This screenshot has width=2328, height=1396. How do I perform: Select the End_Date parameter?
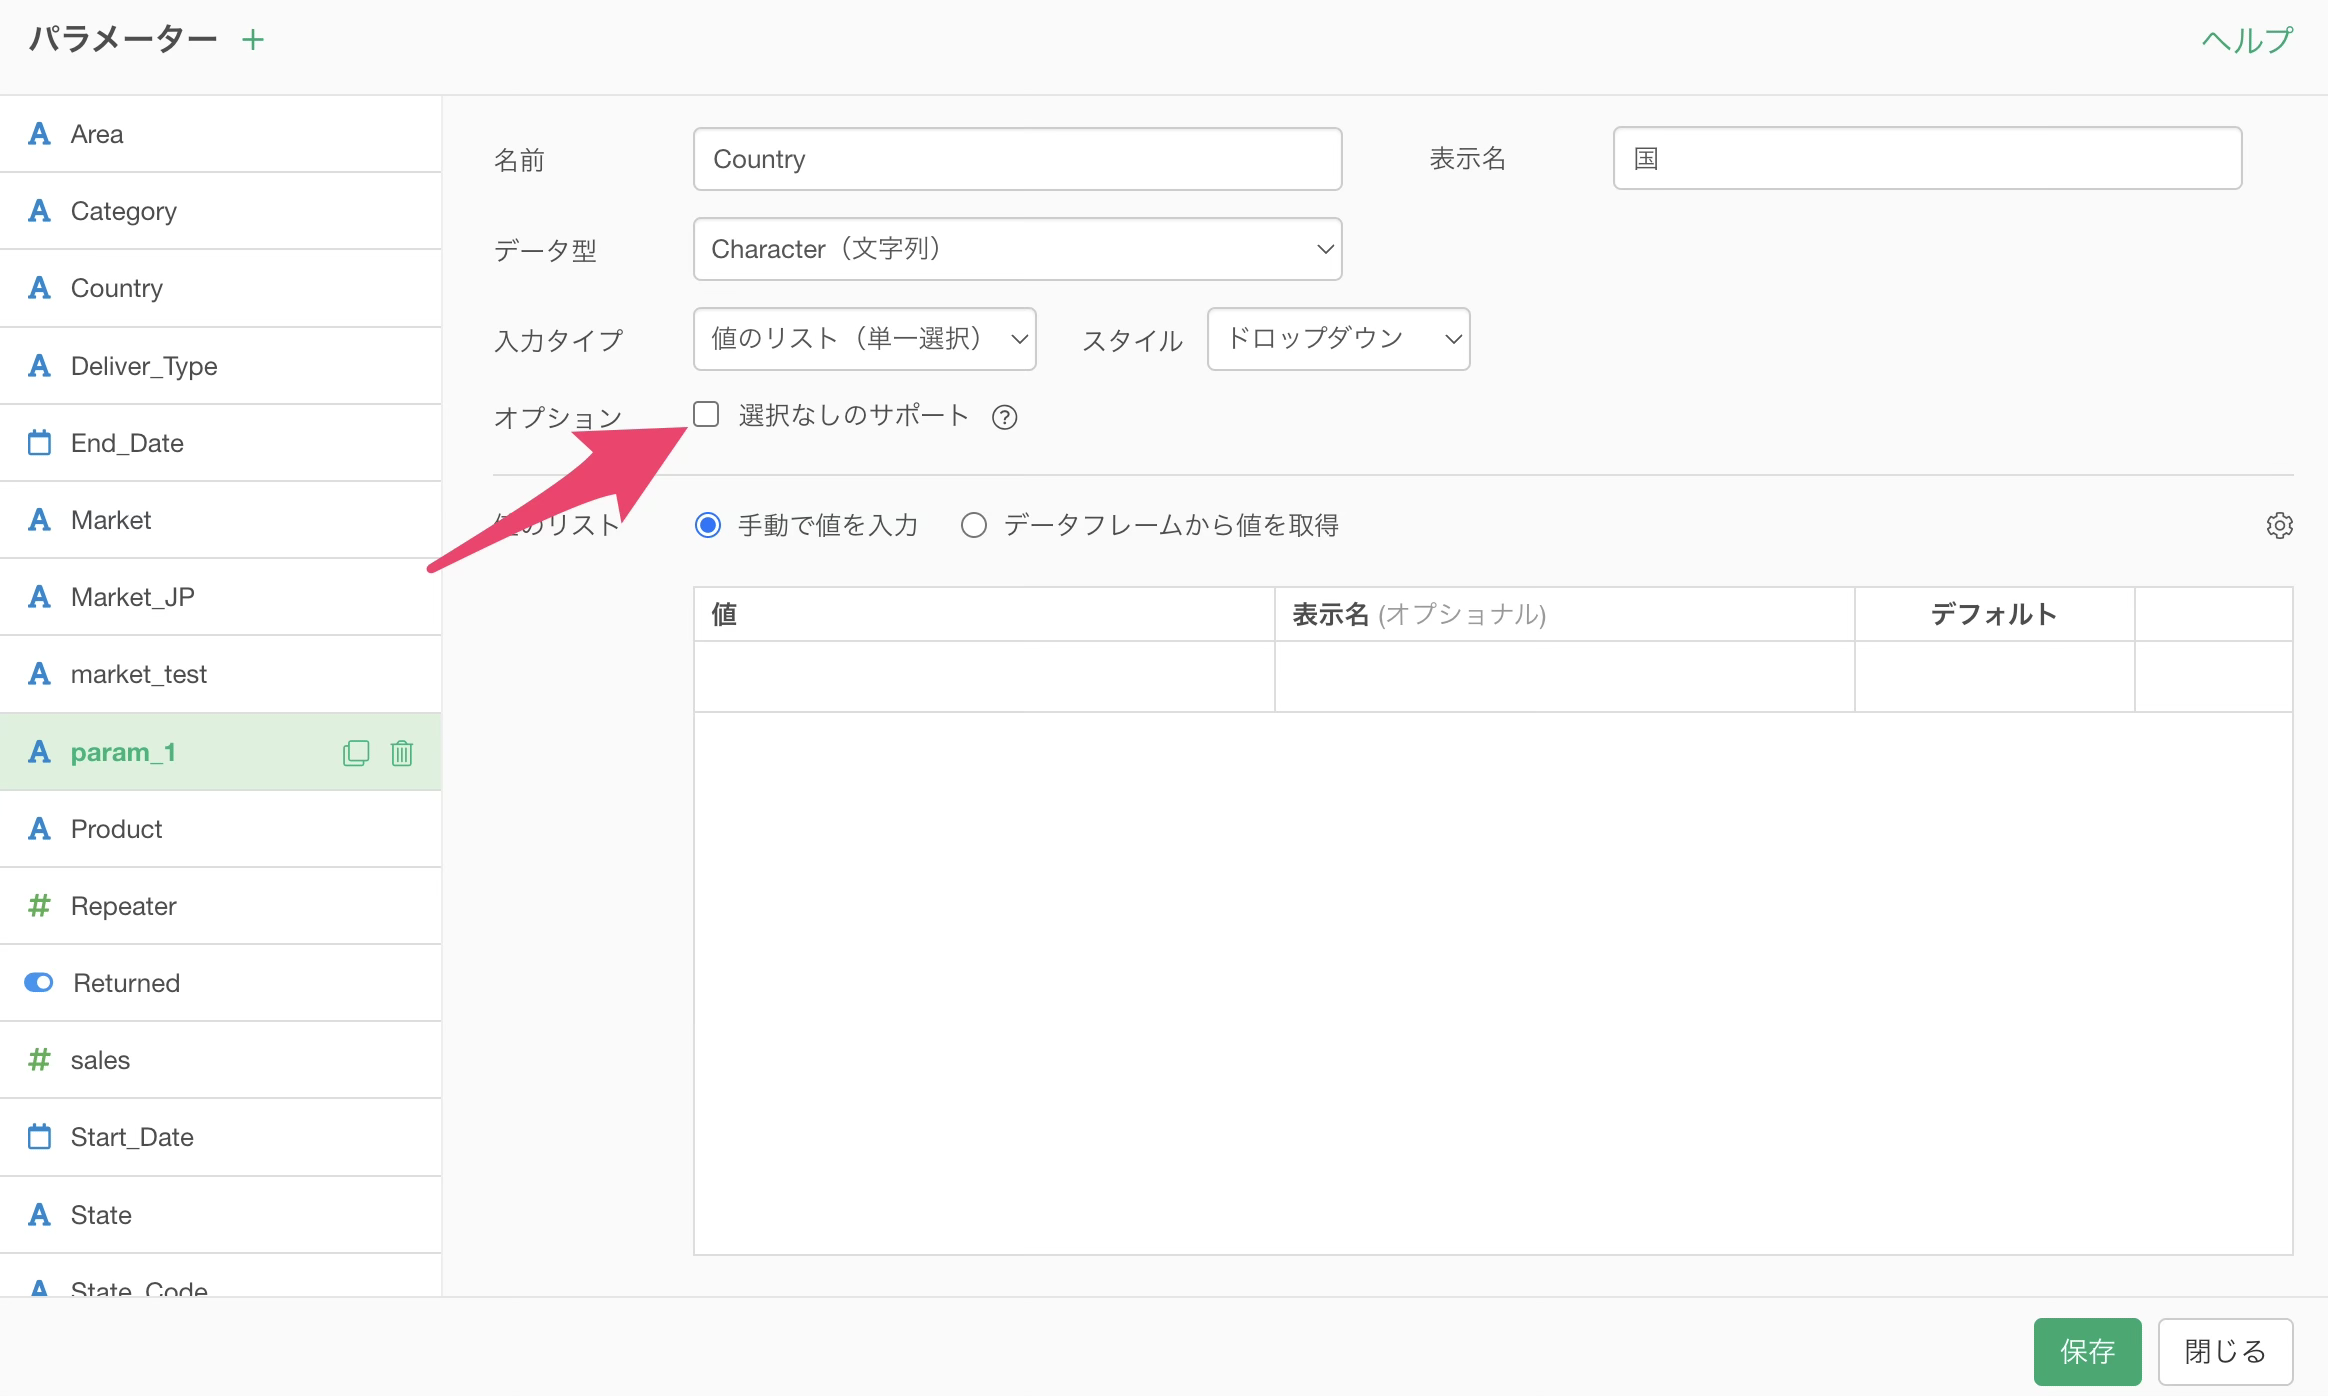pos(220,443)
